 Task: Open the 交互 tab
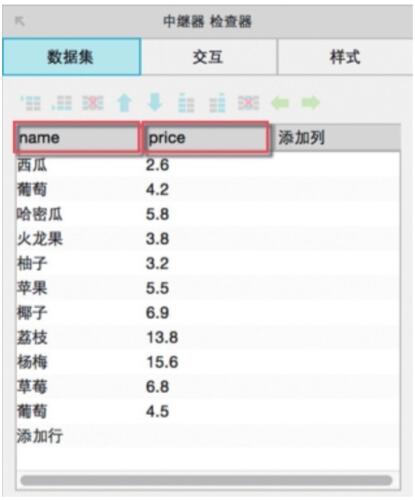pyautogui.click(x=209, y=57)
